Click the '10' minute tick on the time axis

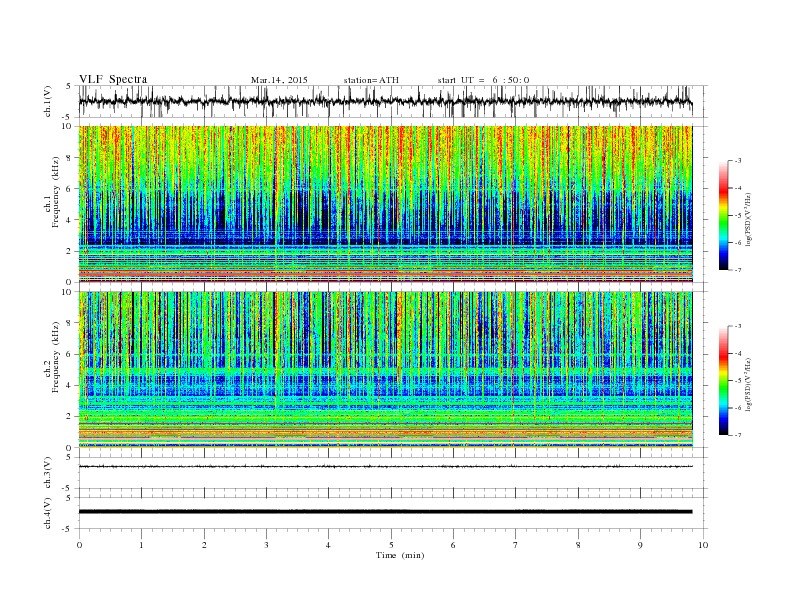point(704,545)
